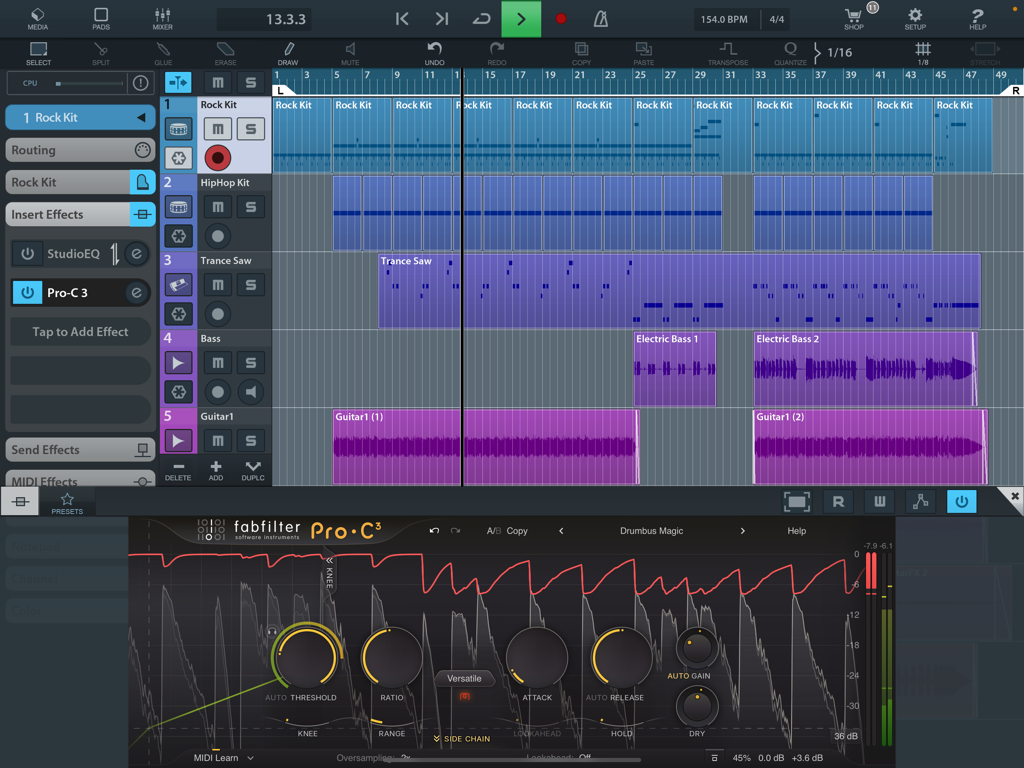Open the Media browser
This screenshot has height=768, width=1024.
[x=37, y=18]
